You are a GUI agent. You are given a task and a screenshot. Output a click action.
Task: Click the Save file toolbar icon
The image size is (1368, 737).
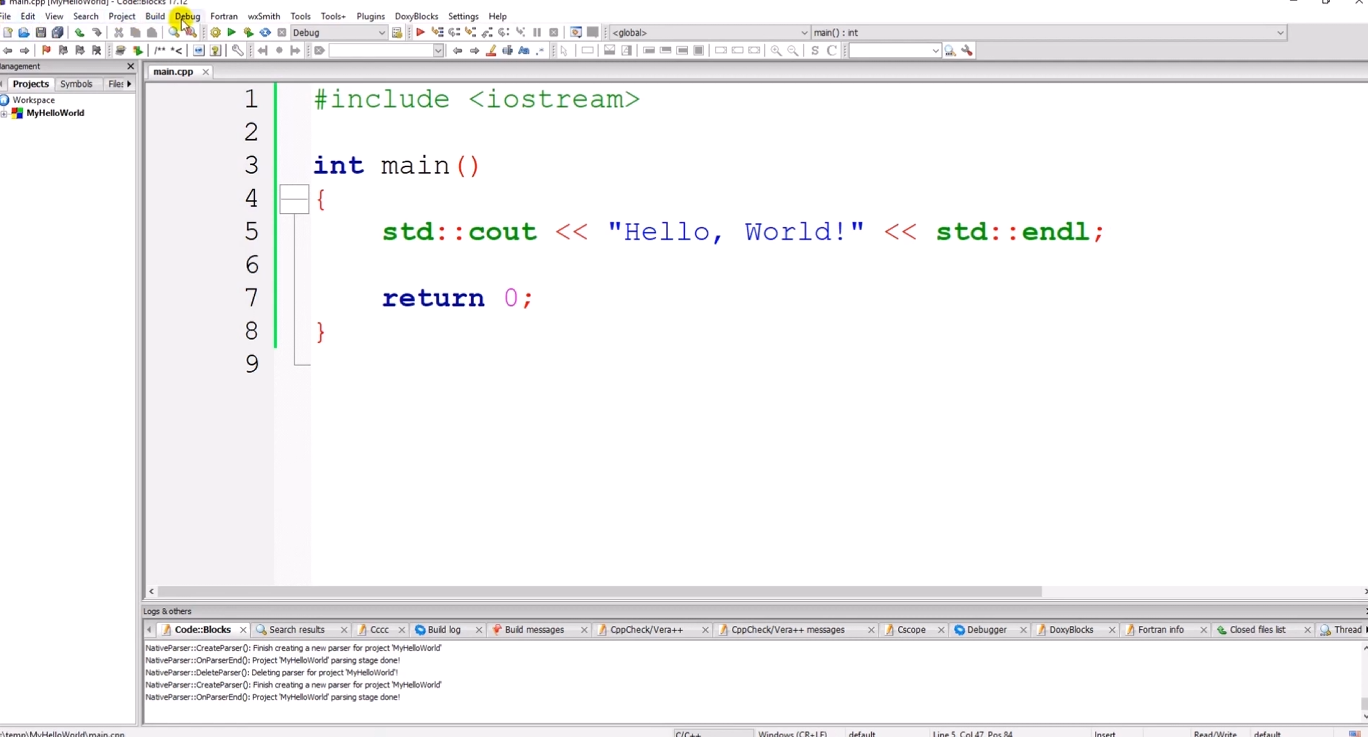click(41, 33)
